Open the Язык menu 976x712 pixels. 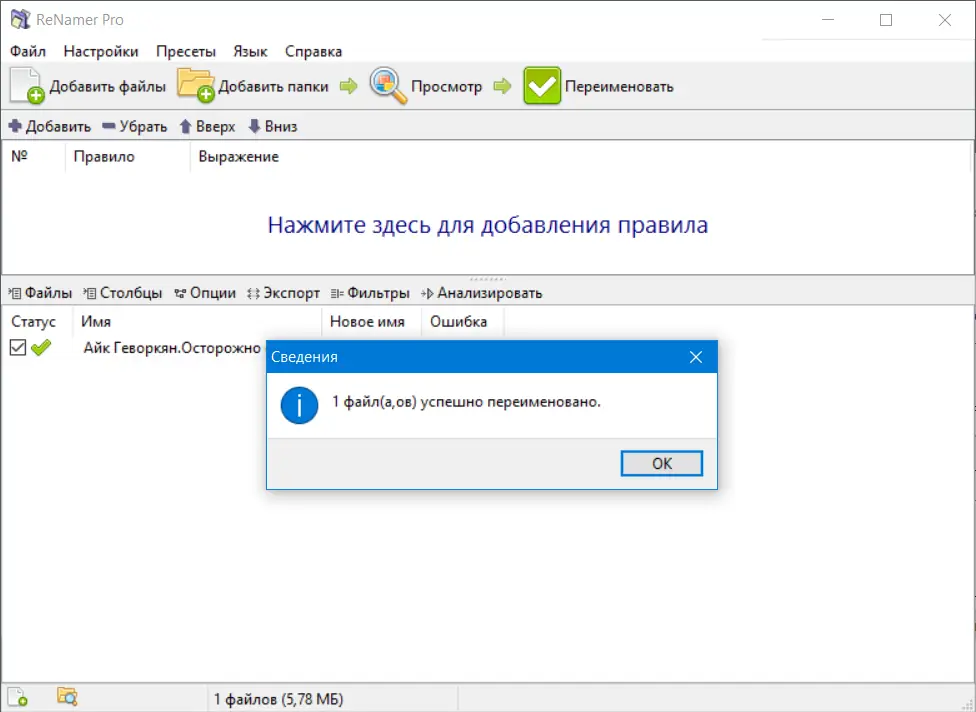(250, 50)
